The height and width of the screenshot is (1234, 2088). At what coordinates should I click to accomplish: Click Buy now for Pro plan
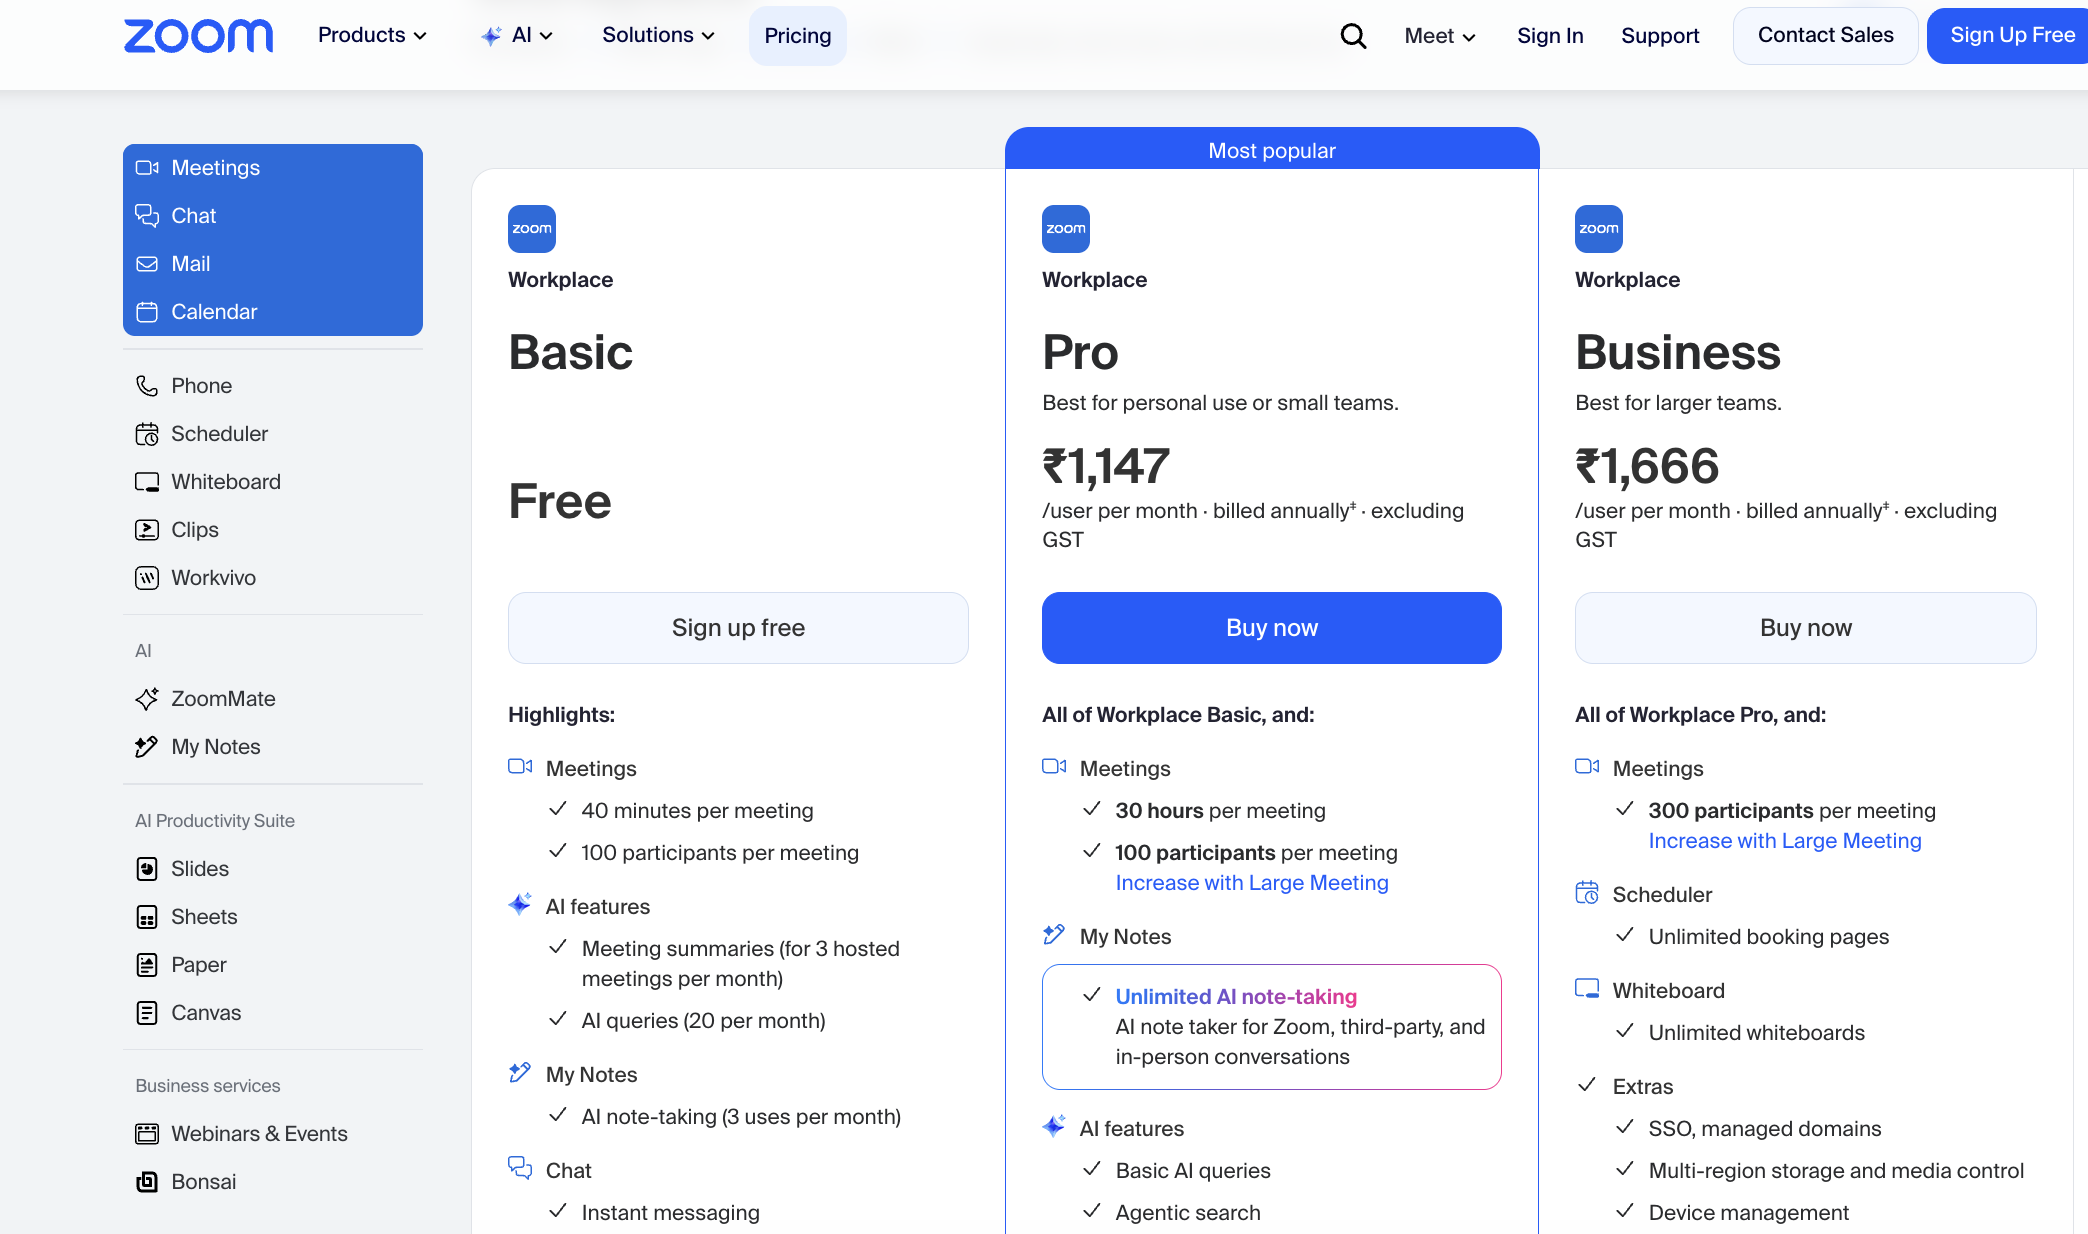(x=1271, y=628)
